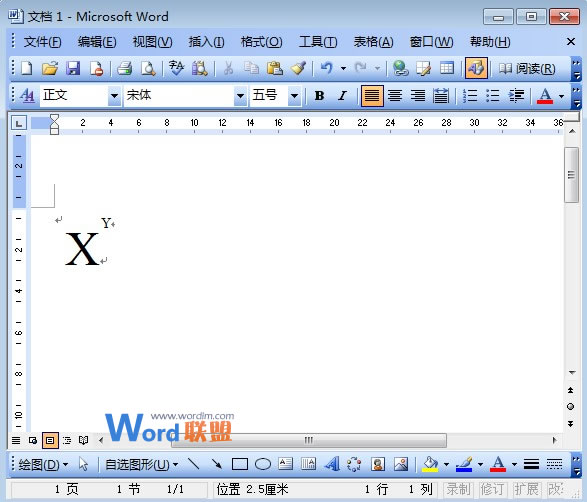This screenshot has height=502, width=587.
Task: Insert hyperlink globe icon
Action: (x=400, y=69)
